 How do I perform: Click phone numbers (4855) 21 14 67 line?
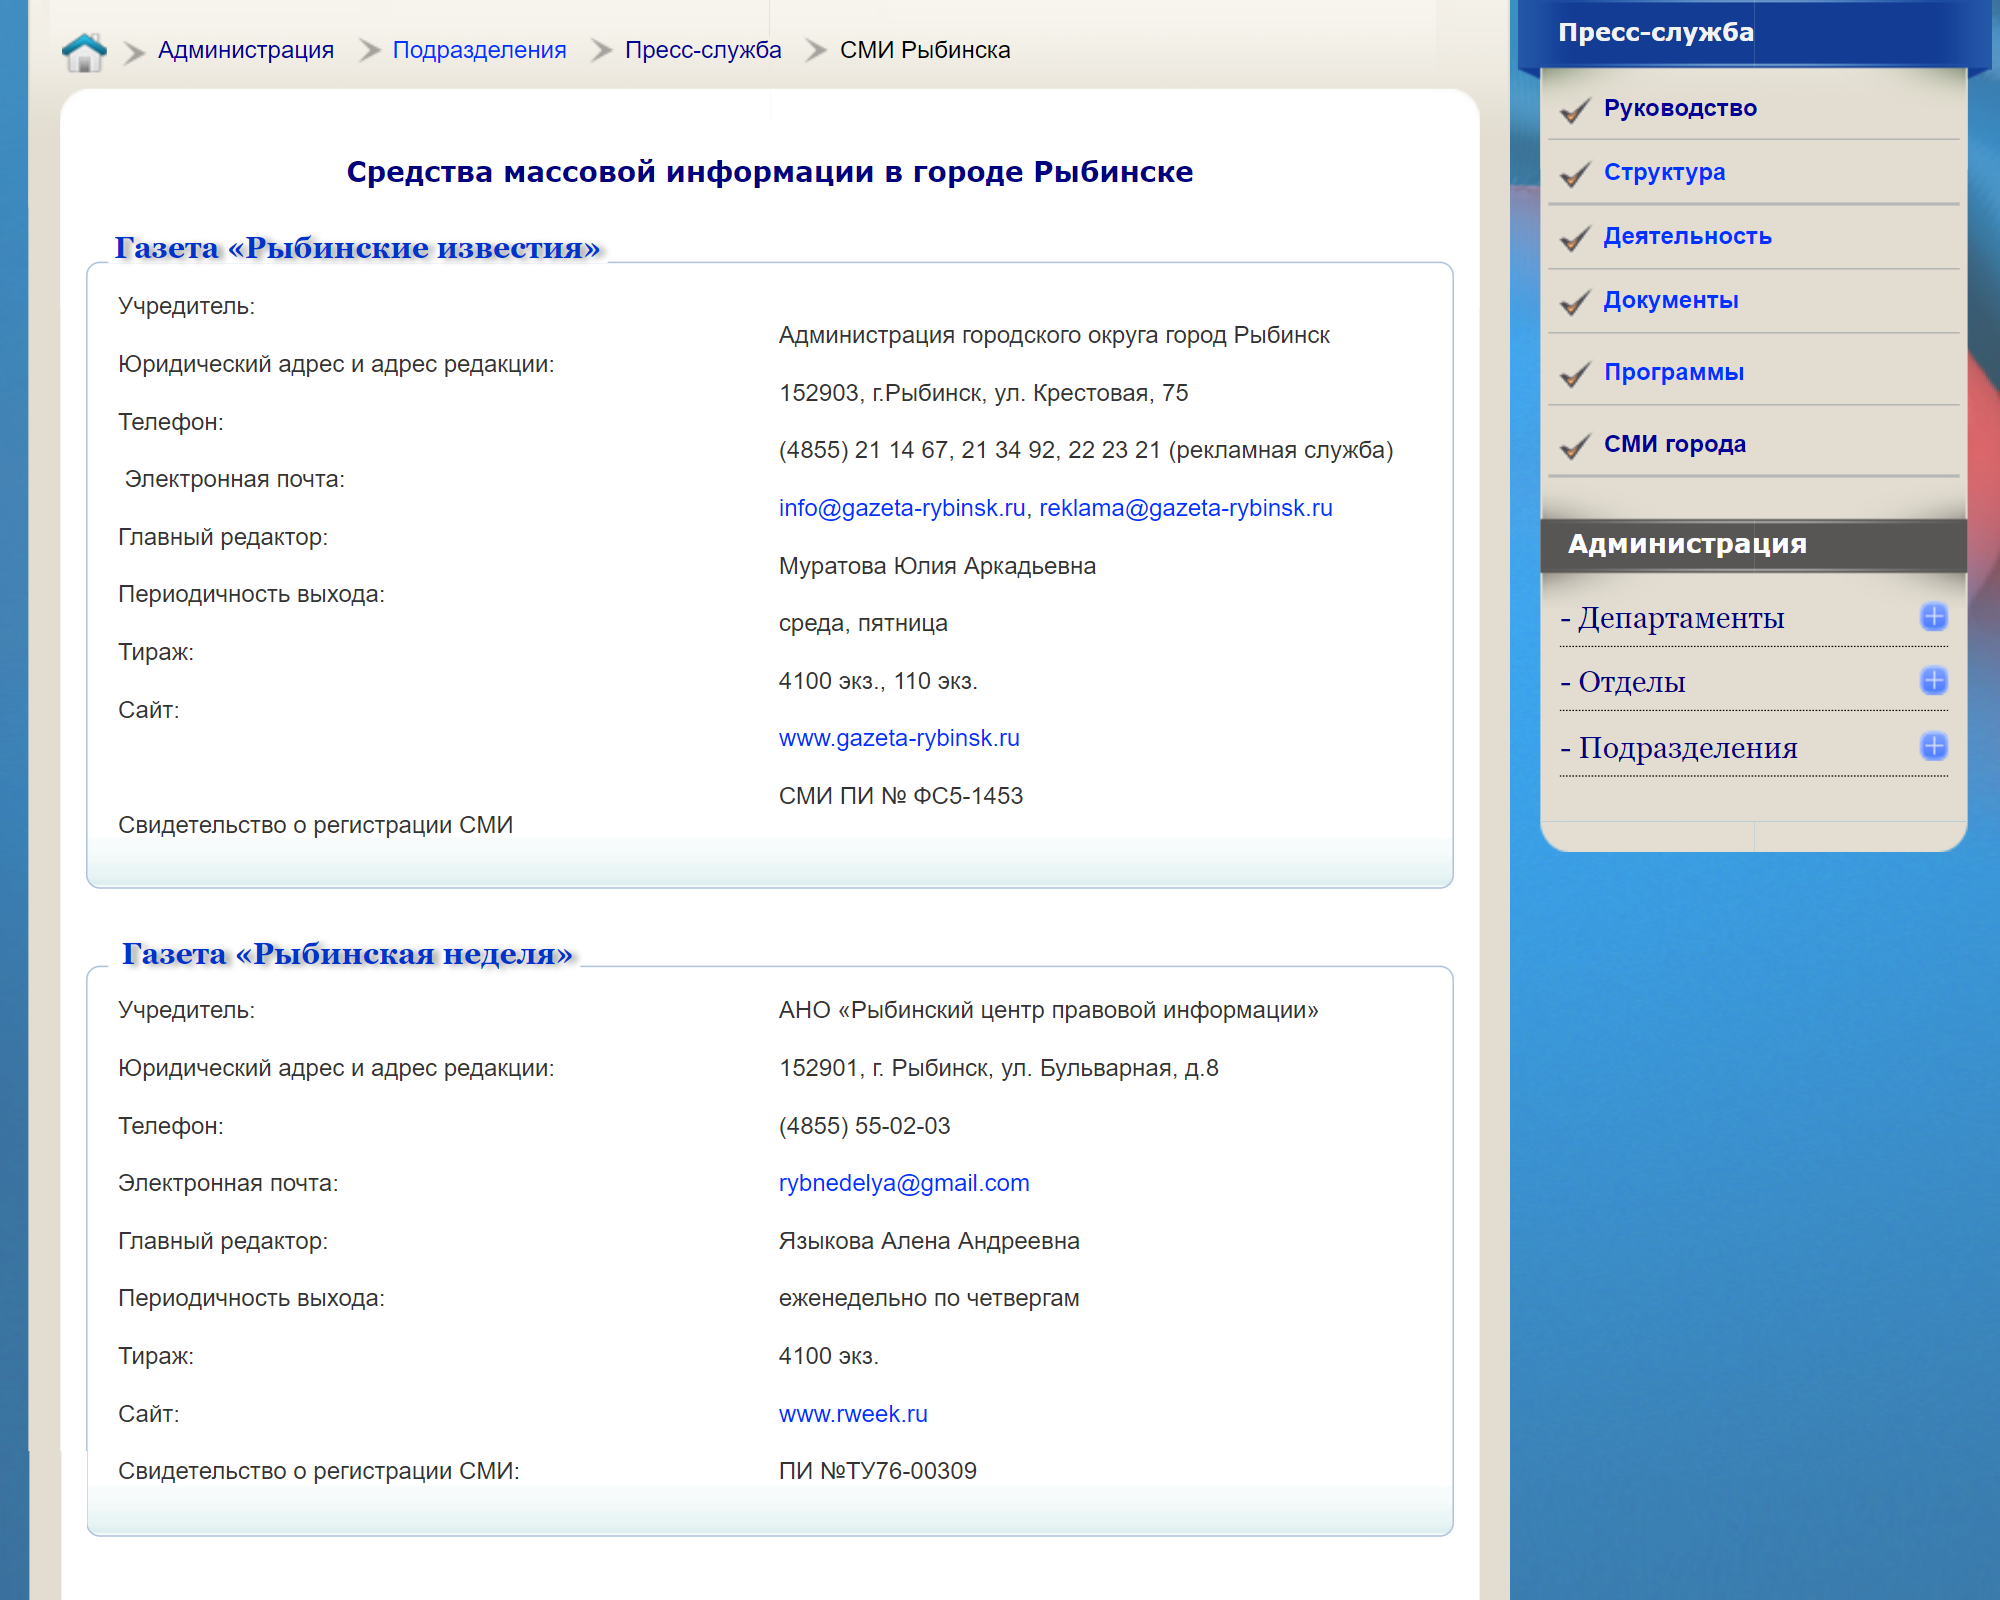[x=1086, y=450]
